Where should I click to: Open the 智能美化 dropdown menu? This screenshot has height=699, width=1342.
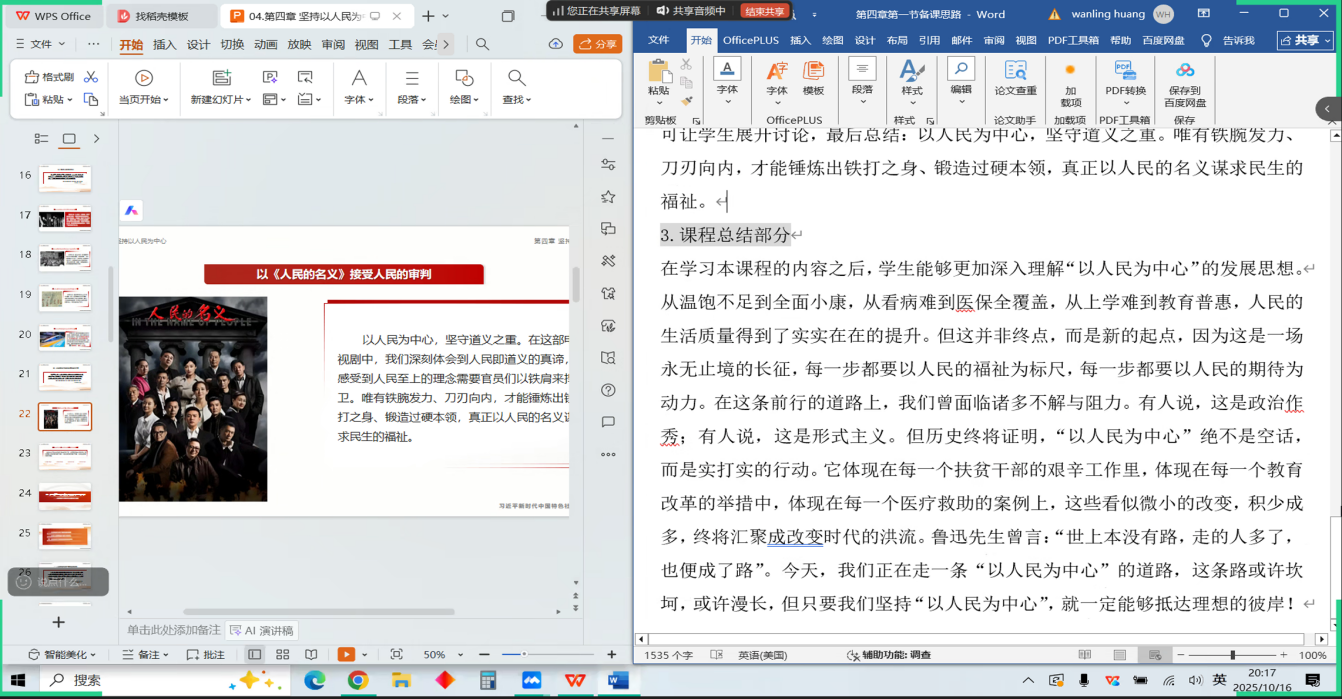coord(62,654)
